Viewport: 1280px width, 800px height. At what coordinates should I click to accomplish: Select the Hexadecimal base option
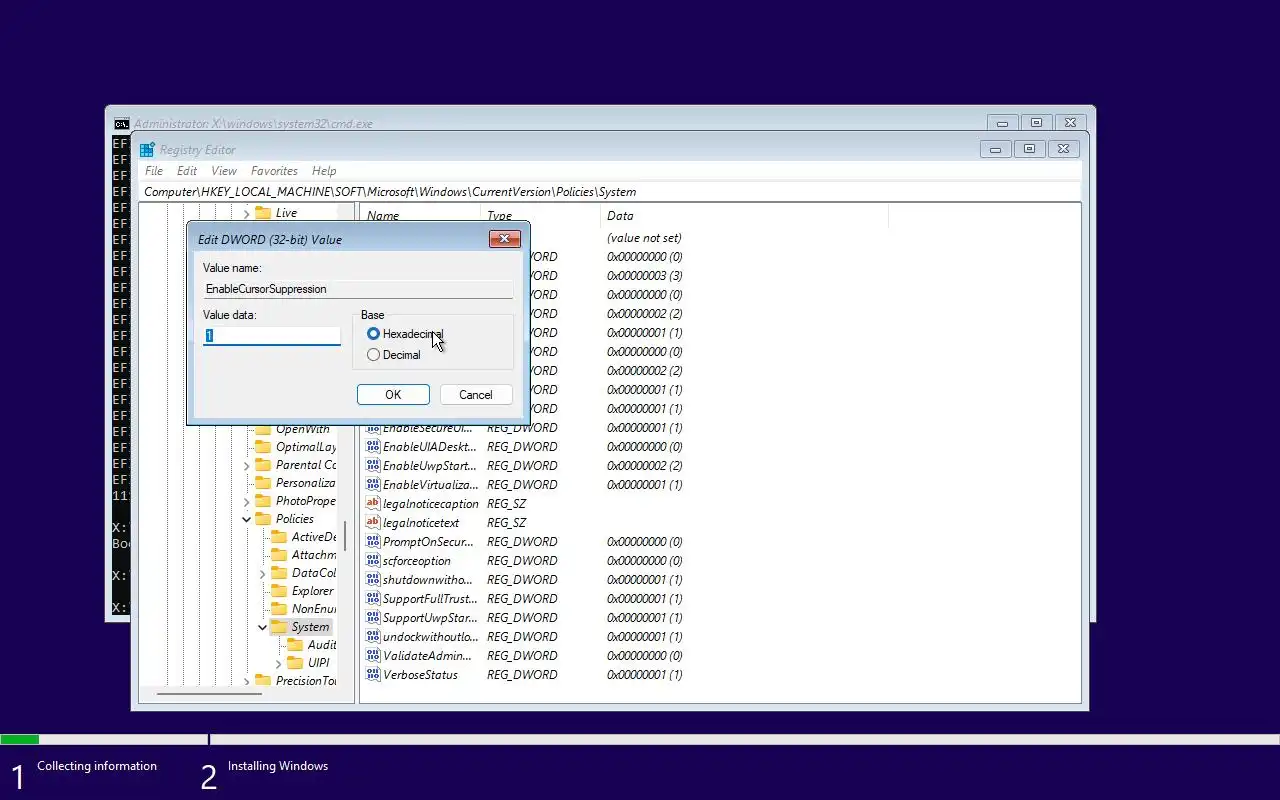click(405, 334)
